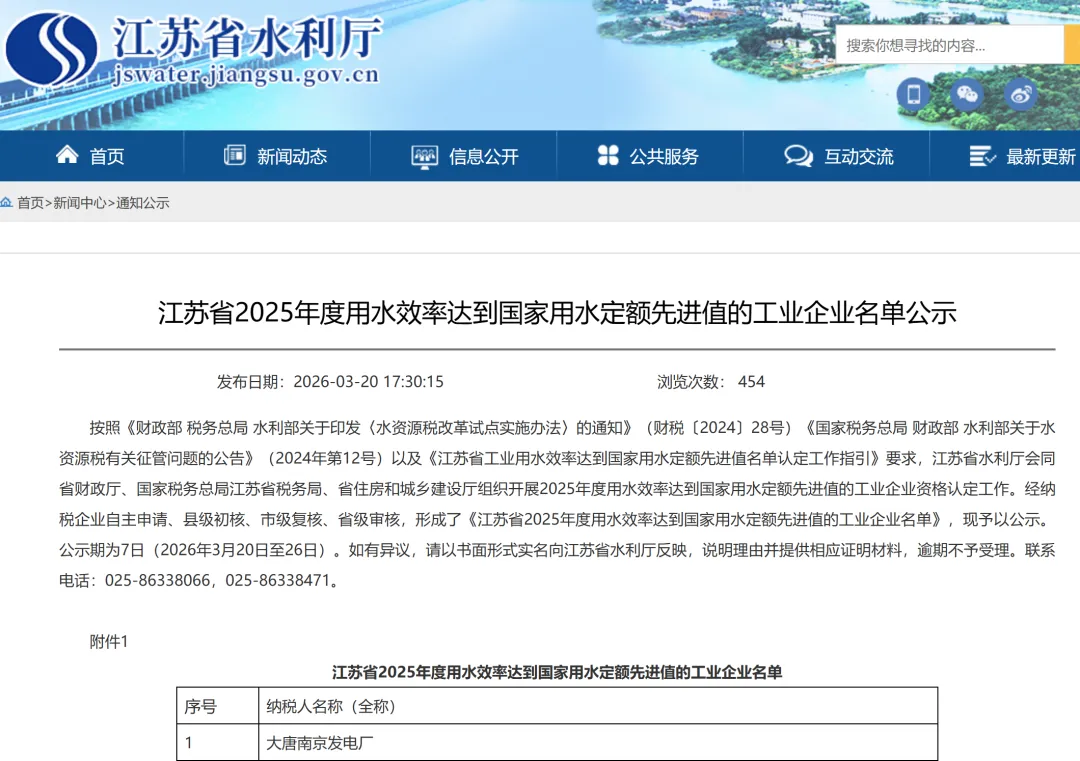This screenshot has height=761, width=1080.
Task: Click the chat bubble icon beside 互动交流
Action: [x=798, y=156]
